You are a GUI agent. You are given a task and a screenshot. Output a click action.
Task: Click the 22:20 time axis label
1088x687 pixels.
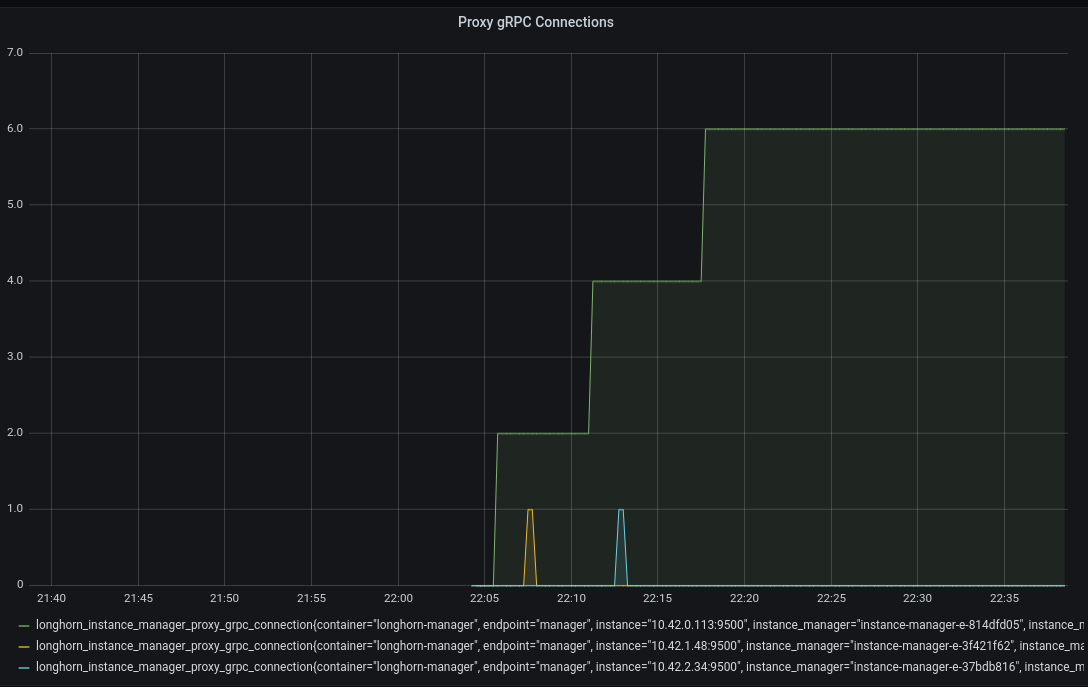coord(743,598)
